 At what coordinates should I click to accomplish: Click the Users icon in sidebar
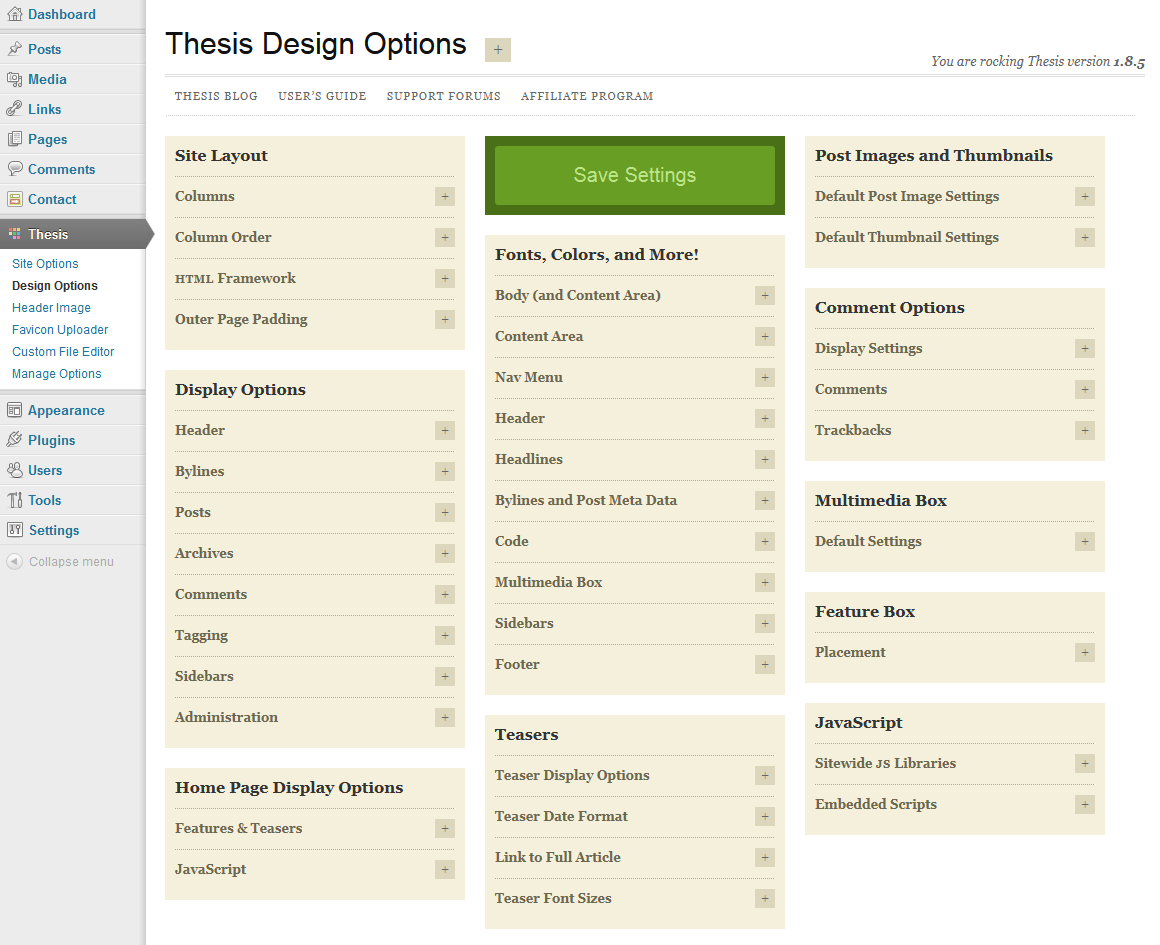[x=14, y=470]
